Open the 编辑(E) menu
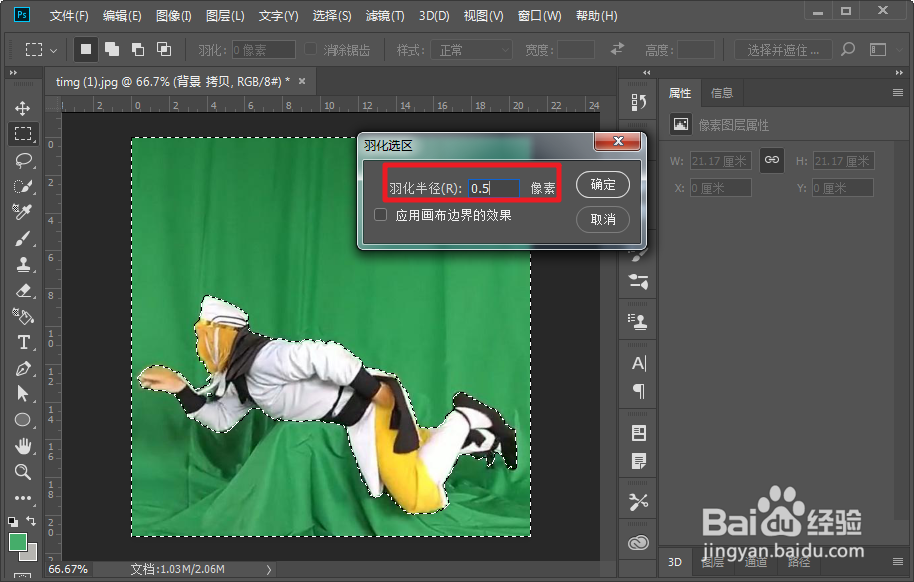The width and height of the screenshot is (914, 582). 122,16
